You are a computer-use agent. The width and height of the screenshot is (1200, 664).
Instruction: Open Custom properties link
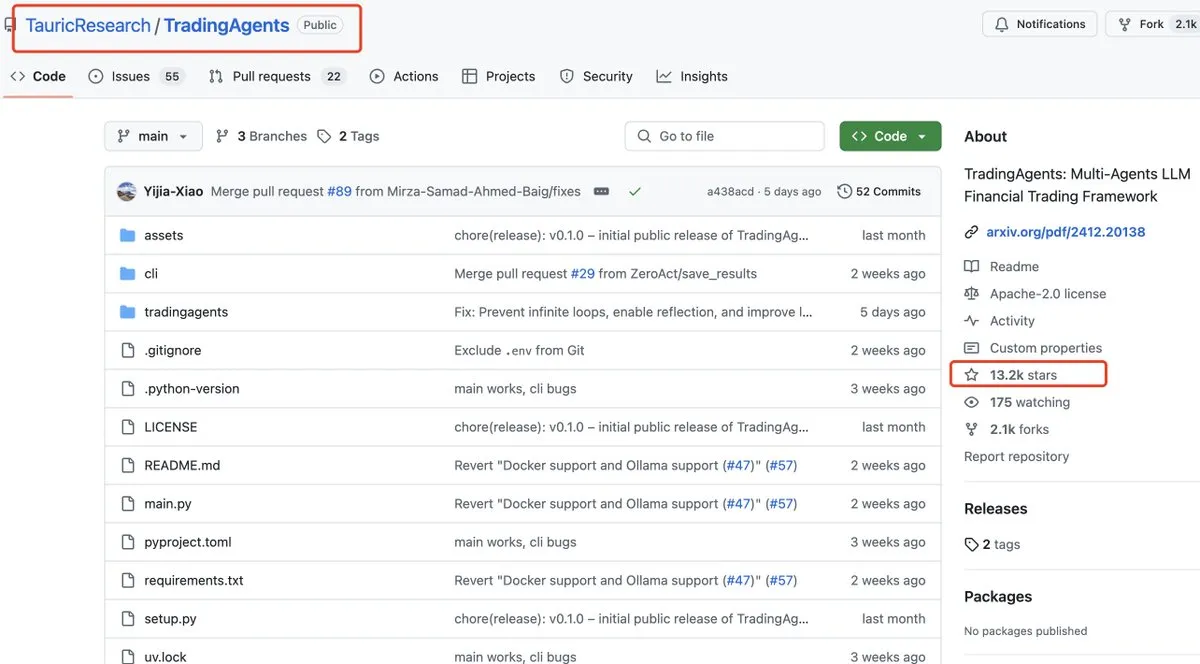pyautogui.click(x=1046, y=348)
